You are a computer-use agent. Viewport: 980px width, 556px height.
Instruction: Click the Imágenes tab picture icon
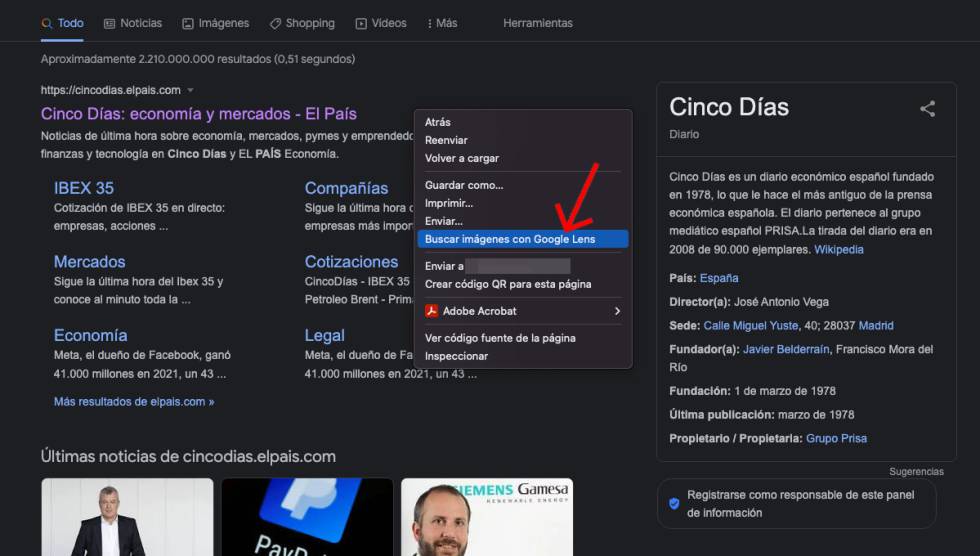[x=188, y=24]
